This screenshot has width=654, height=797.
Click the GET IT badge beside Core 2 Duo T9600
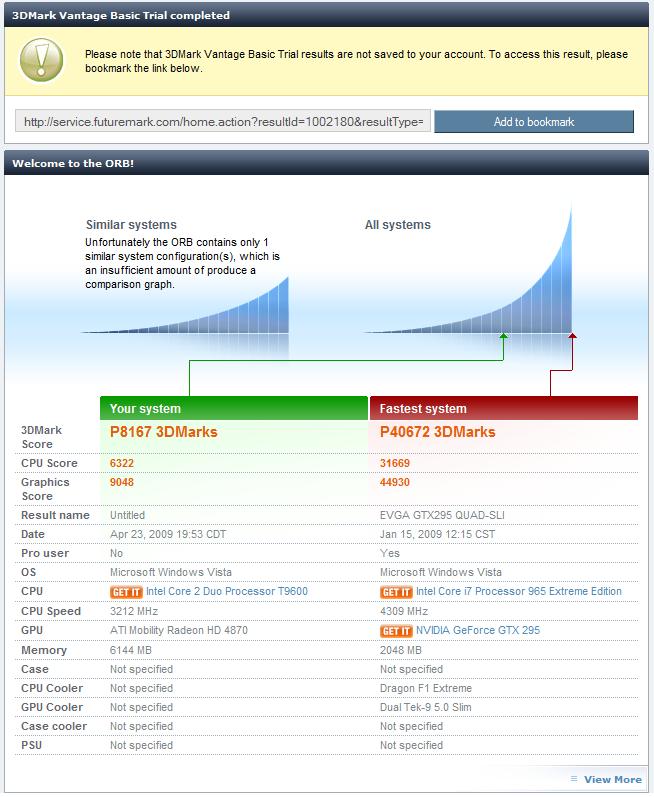[126, 593]
